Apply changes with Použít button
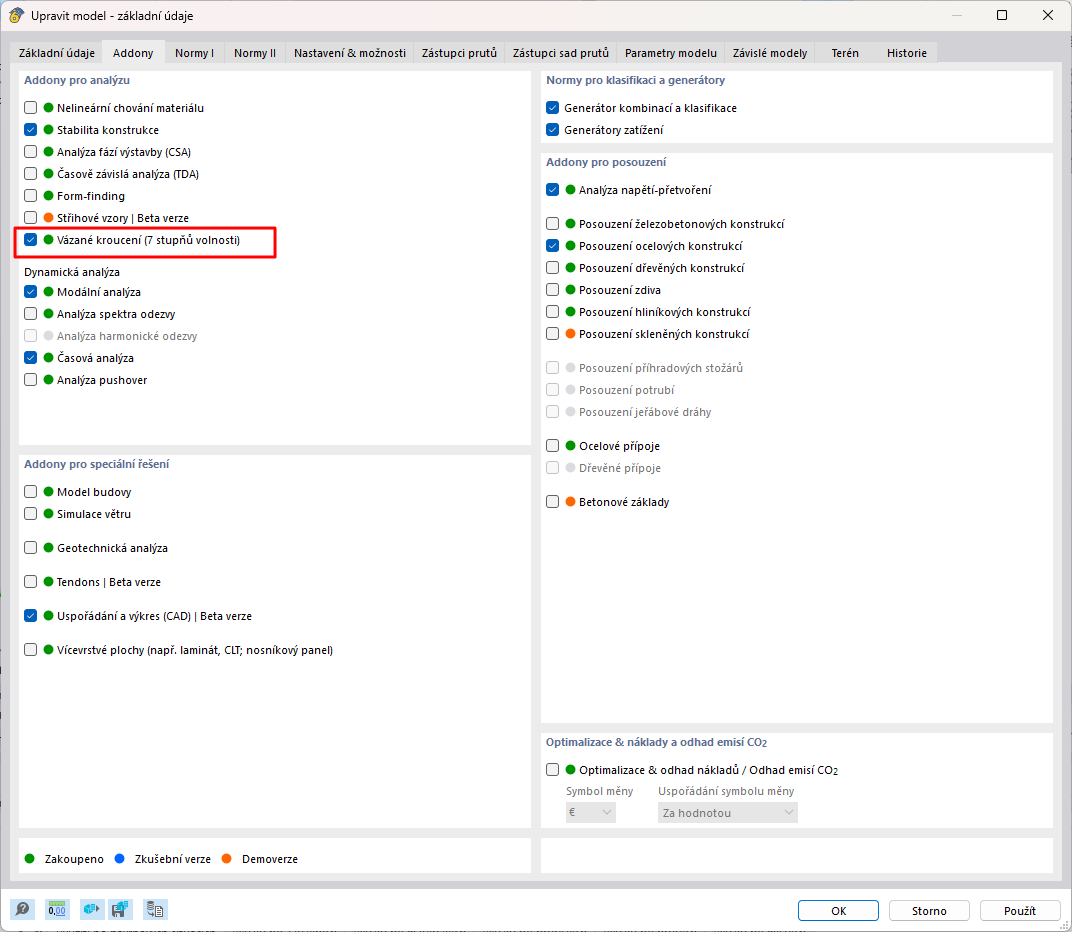The image size is (1072, 932). [1020, 910]
